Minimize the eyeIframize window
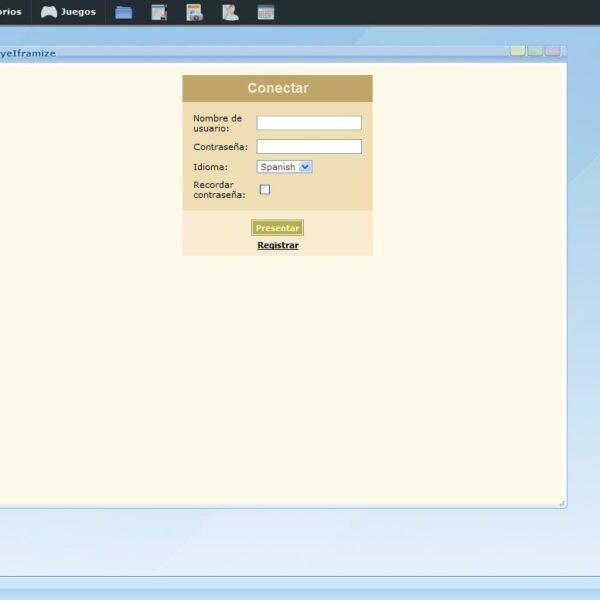The width and height of the screenshot is (600, 600). pyautogui.click(x=517, y=51)
